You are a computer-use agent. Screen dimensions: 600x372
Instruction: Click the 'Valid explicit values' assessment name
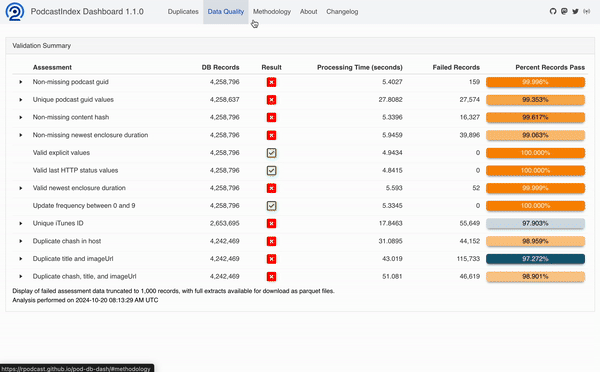[x=61, y=153]
